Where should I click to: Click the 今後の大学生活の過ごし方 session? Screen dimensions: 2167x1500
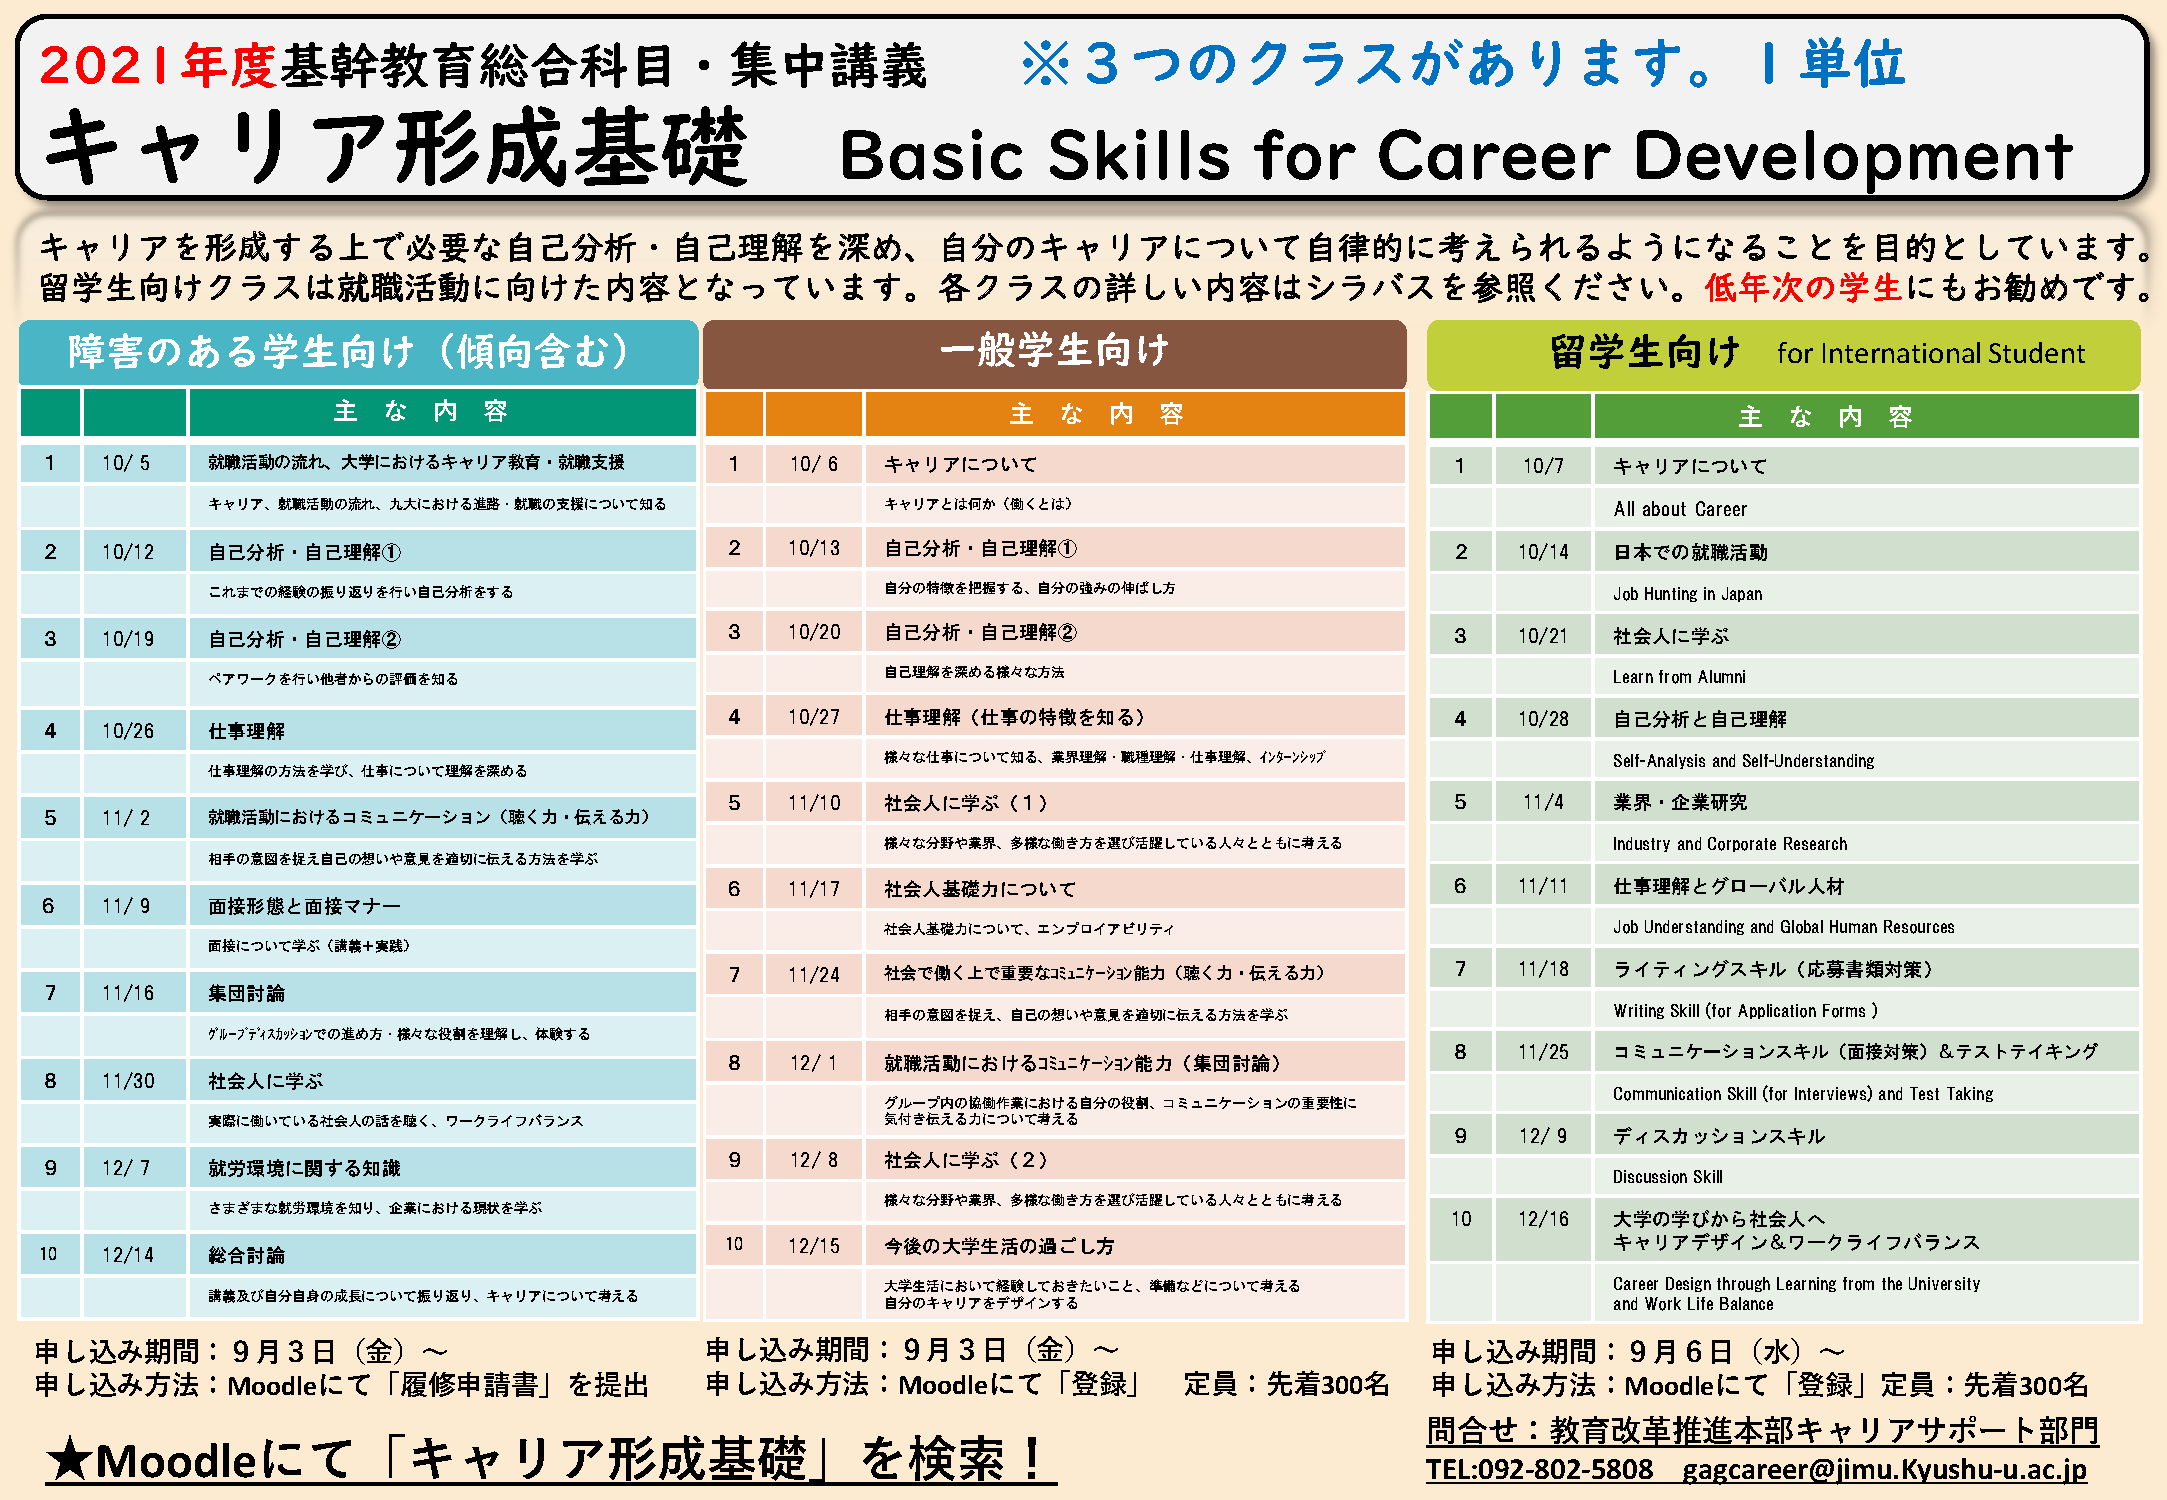[x=998, y=1246]
